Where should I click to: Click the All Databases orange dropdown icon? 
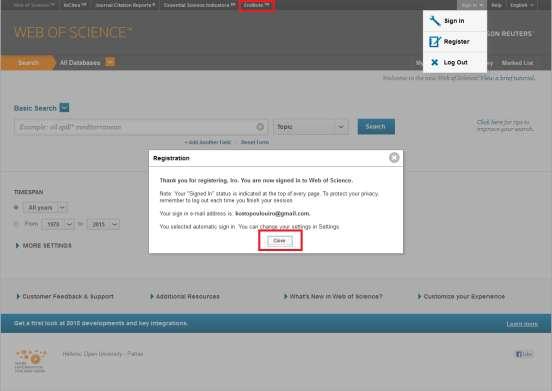coord(110,62)
